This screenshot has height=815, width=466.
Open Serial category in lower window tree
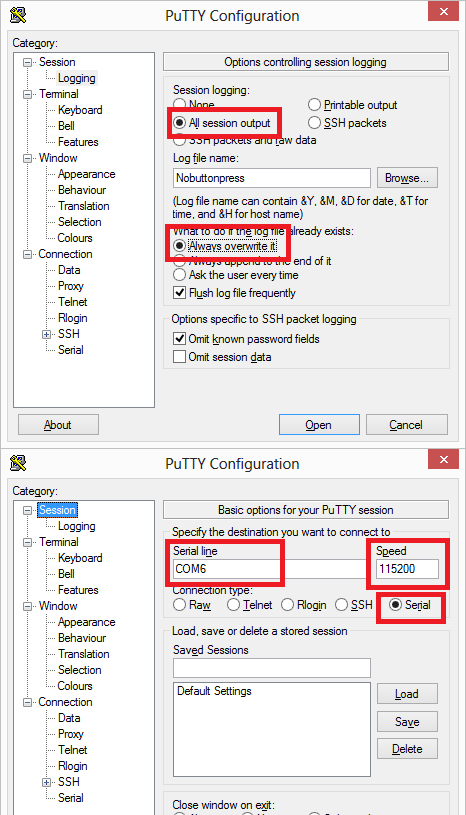point(71,798)
